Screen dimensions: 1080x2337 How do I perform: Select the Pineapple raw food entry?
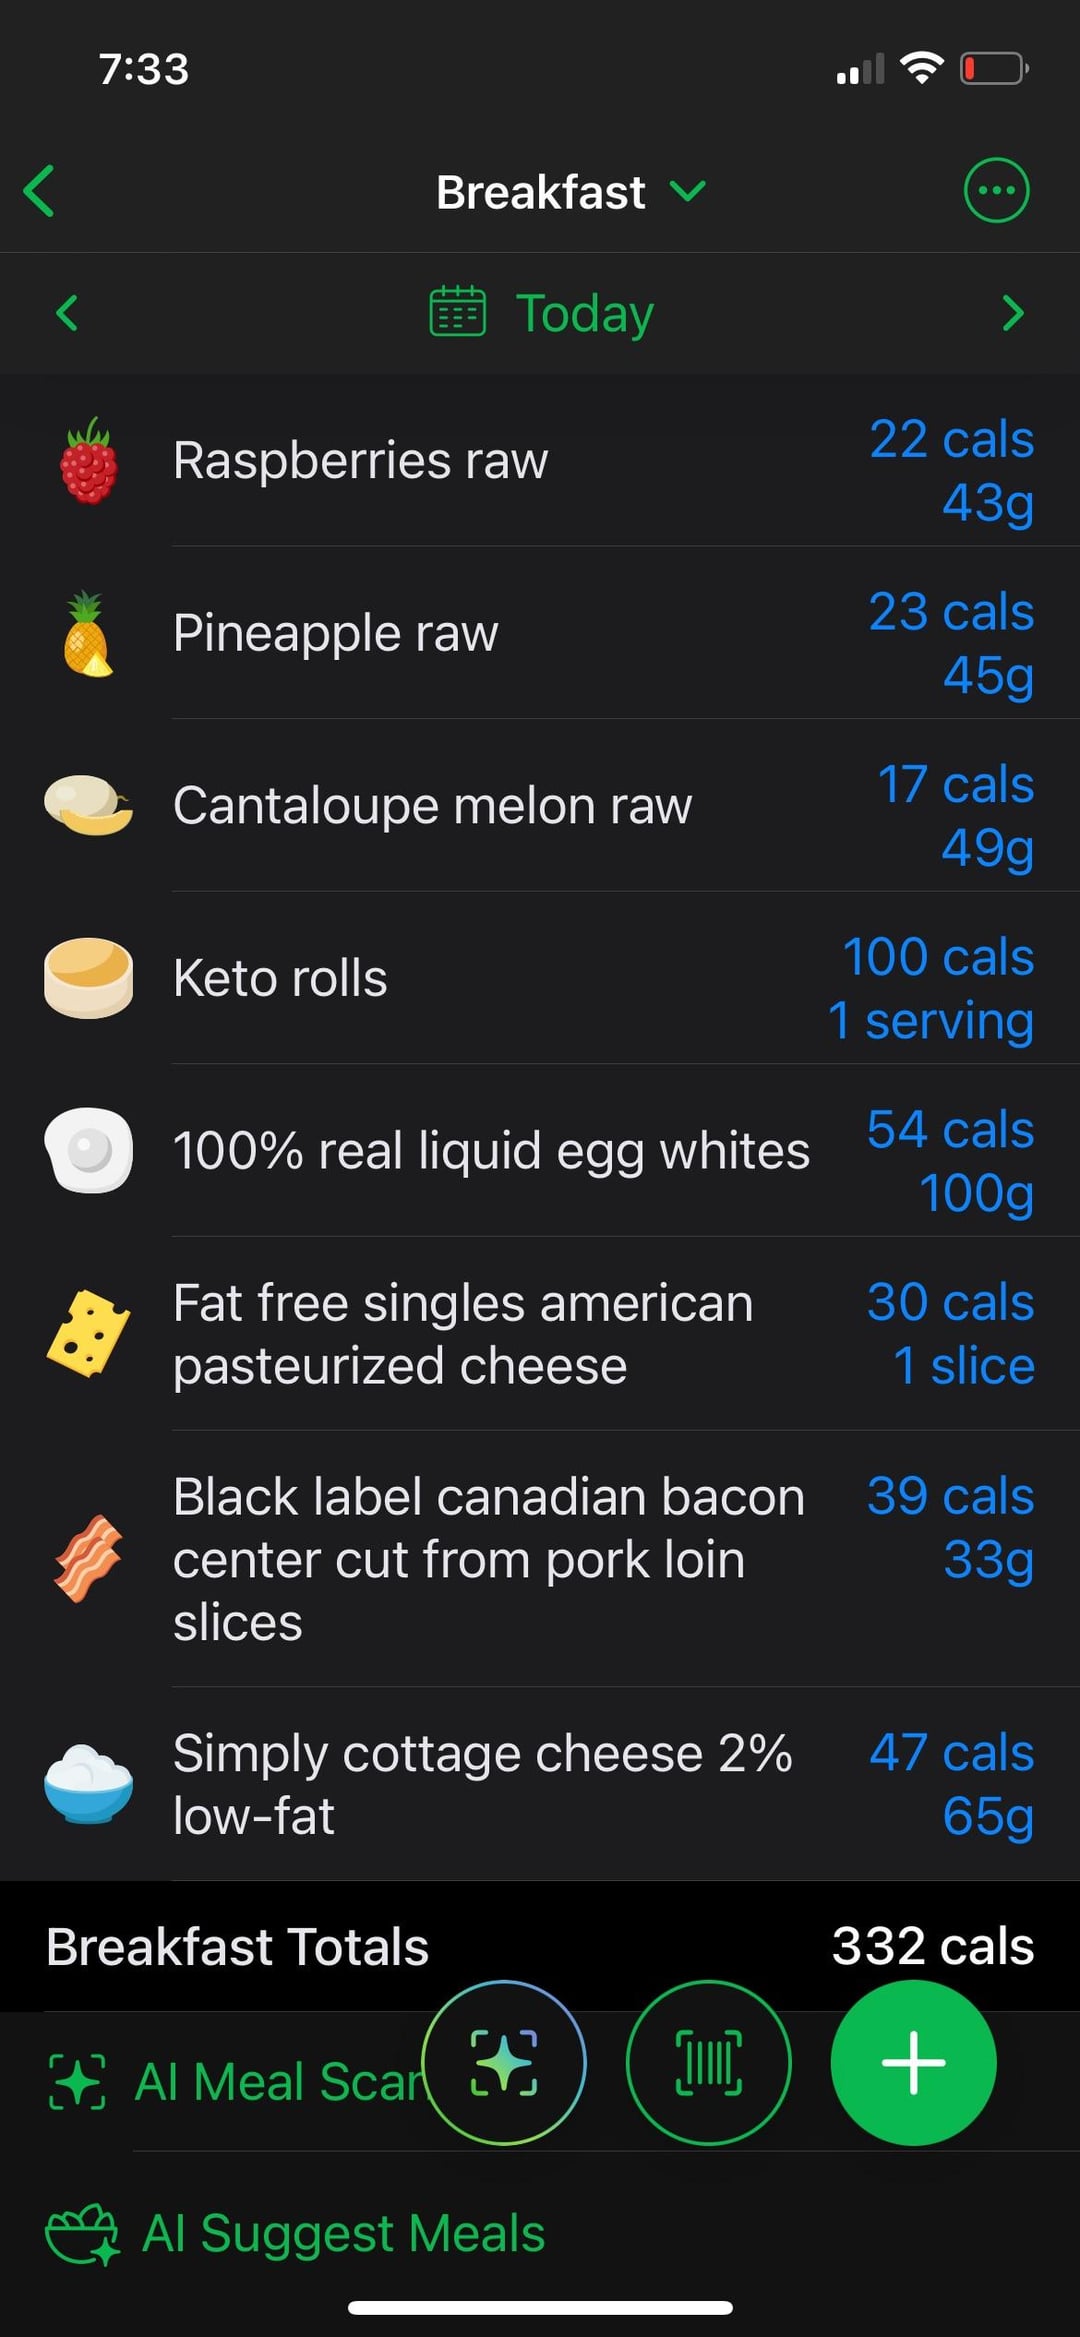point(335,634)
